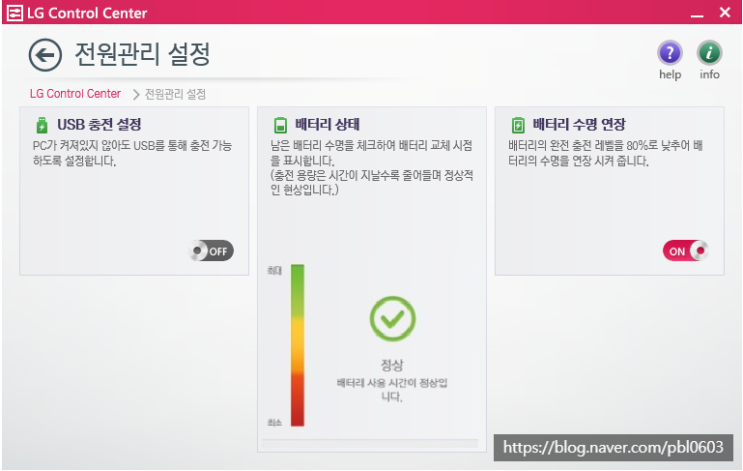Open the LG Control Center breadcrumb link
743x471 pixels.
75,94
